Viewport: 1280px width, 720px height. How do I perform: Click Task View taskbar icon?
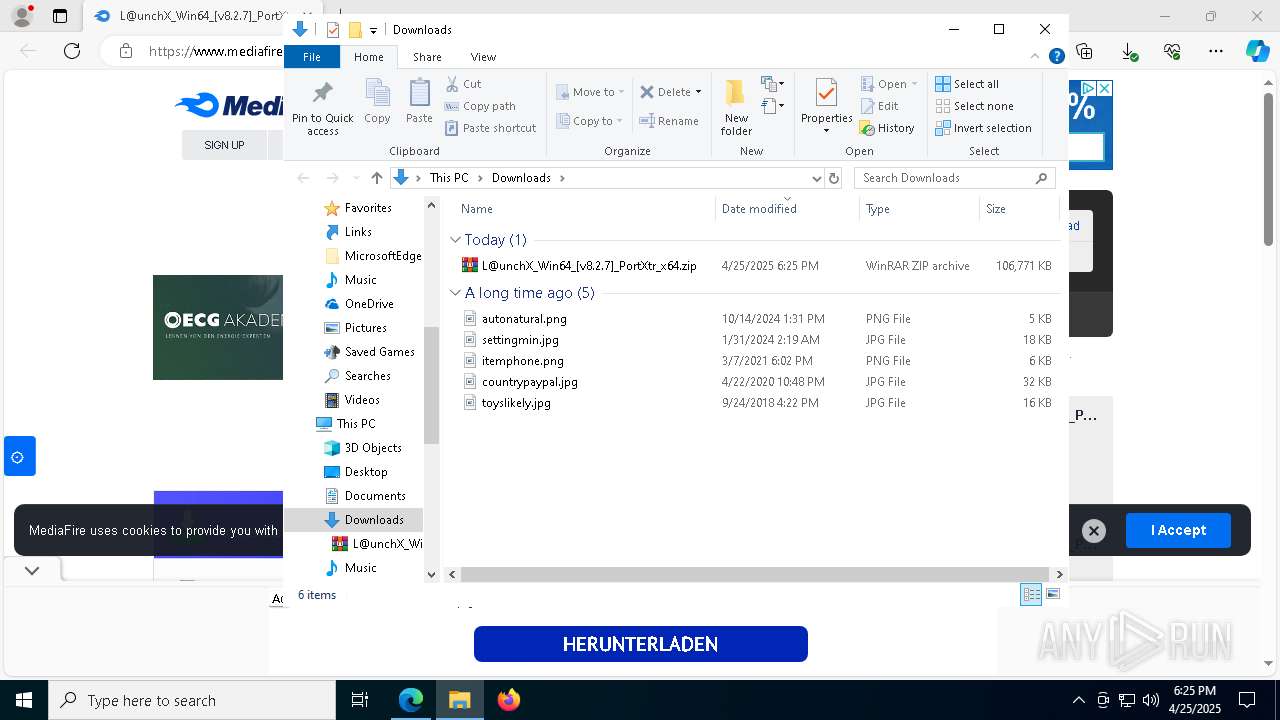point(360,700)
